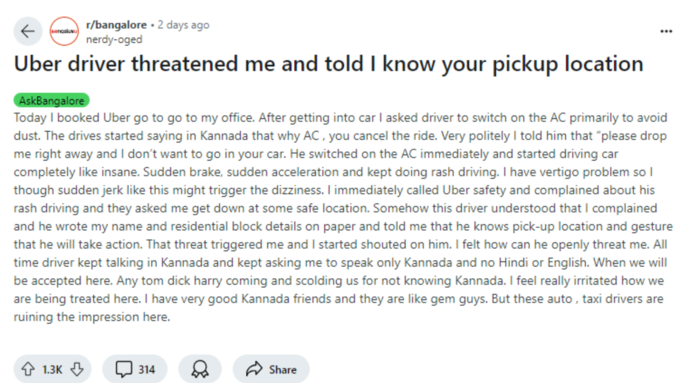This screenshot has height=383, width=680.
Task: Visit the r/bangalore subreddit link
Action: 116,25
